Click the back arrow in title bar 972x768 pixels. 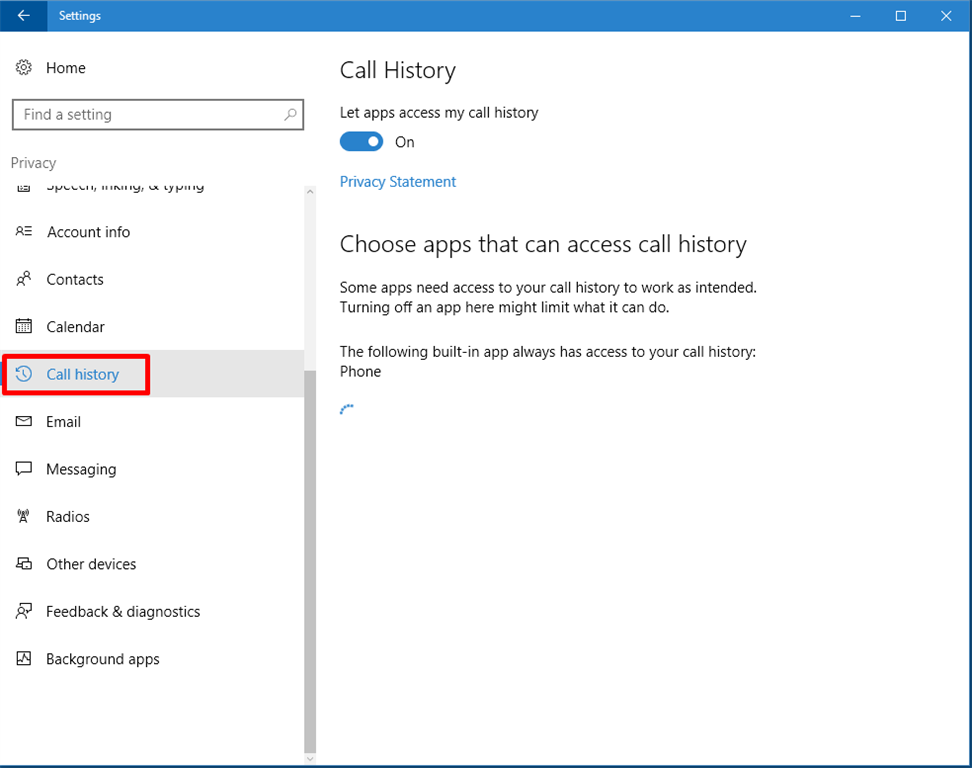pos(24,16)
